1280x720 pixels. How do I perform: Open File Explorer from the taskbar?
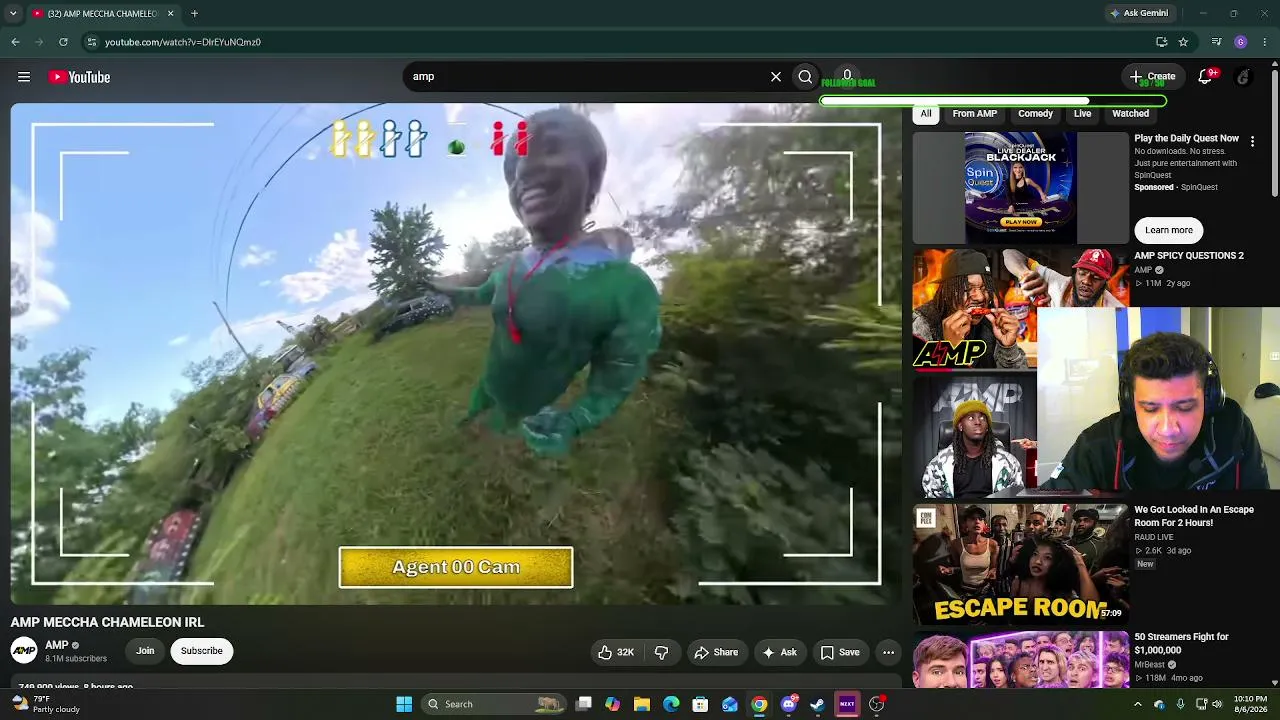coord(642,704)
